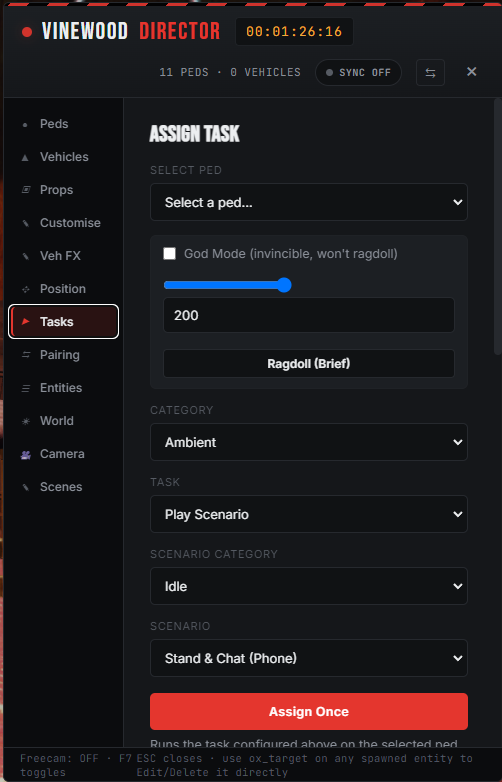This screenshot has height=782, width=502.
Task: Open the Select a ped dropdown
Action: coord(309,202)
